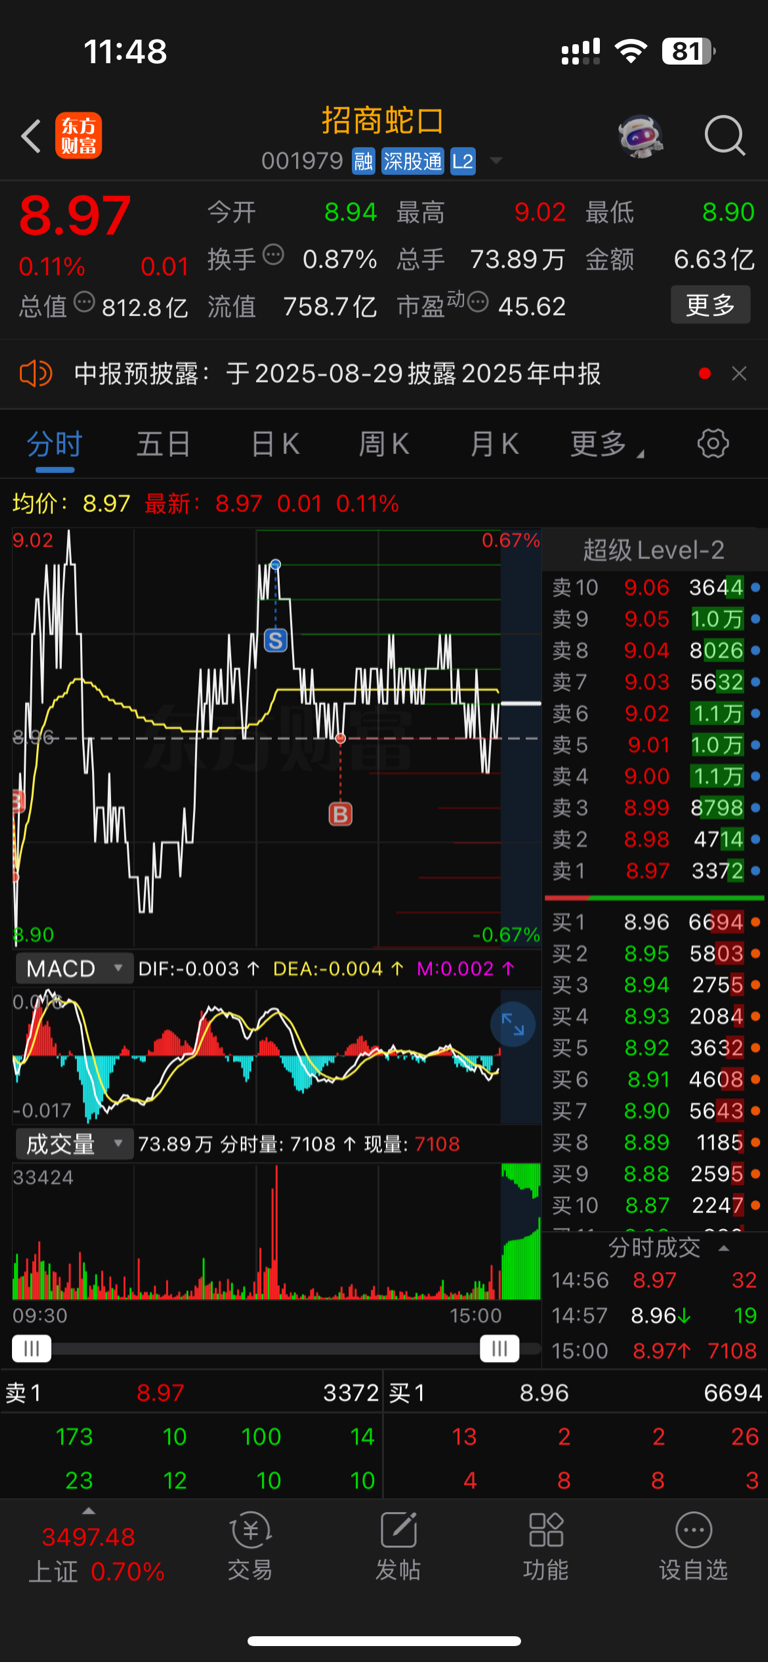
Task: Open the 交易 trade icon
Action: 250,1546
